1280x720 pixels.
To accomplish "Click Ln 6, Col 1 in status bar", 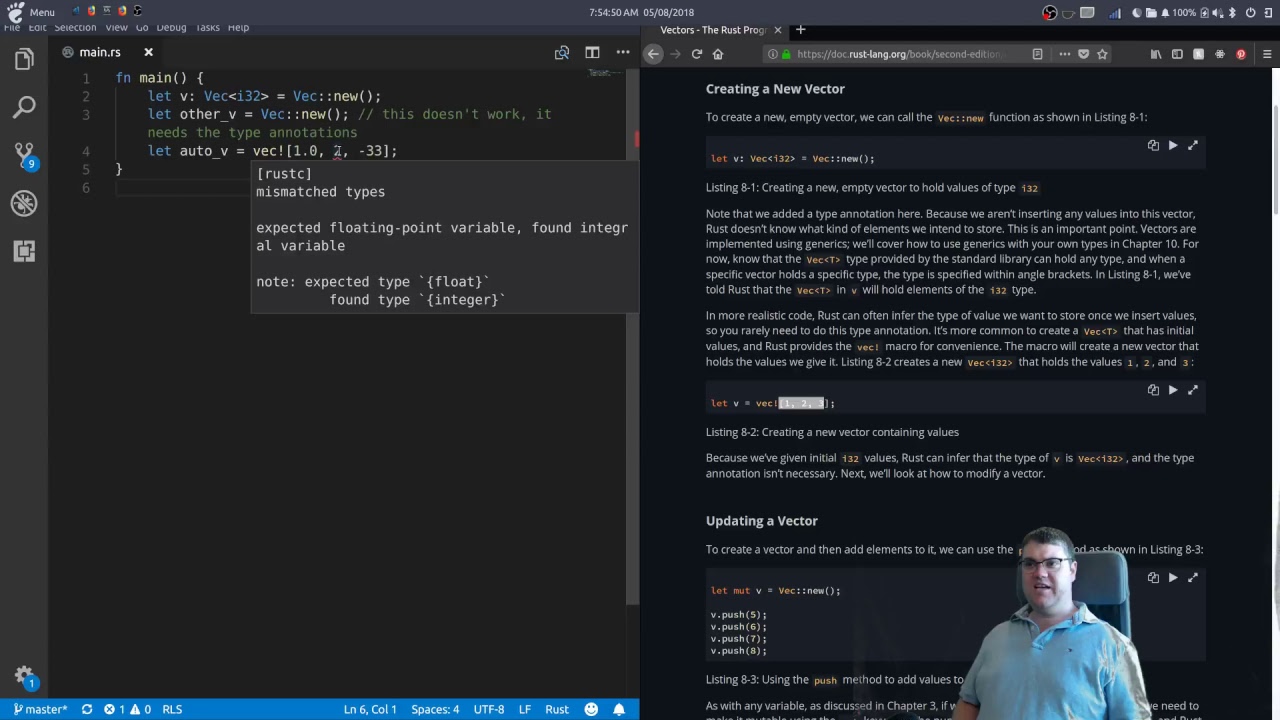I will 370,709.
